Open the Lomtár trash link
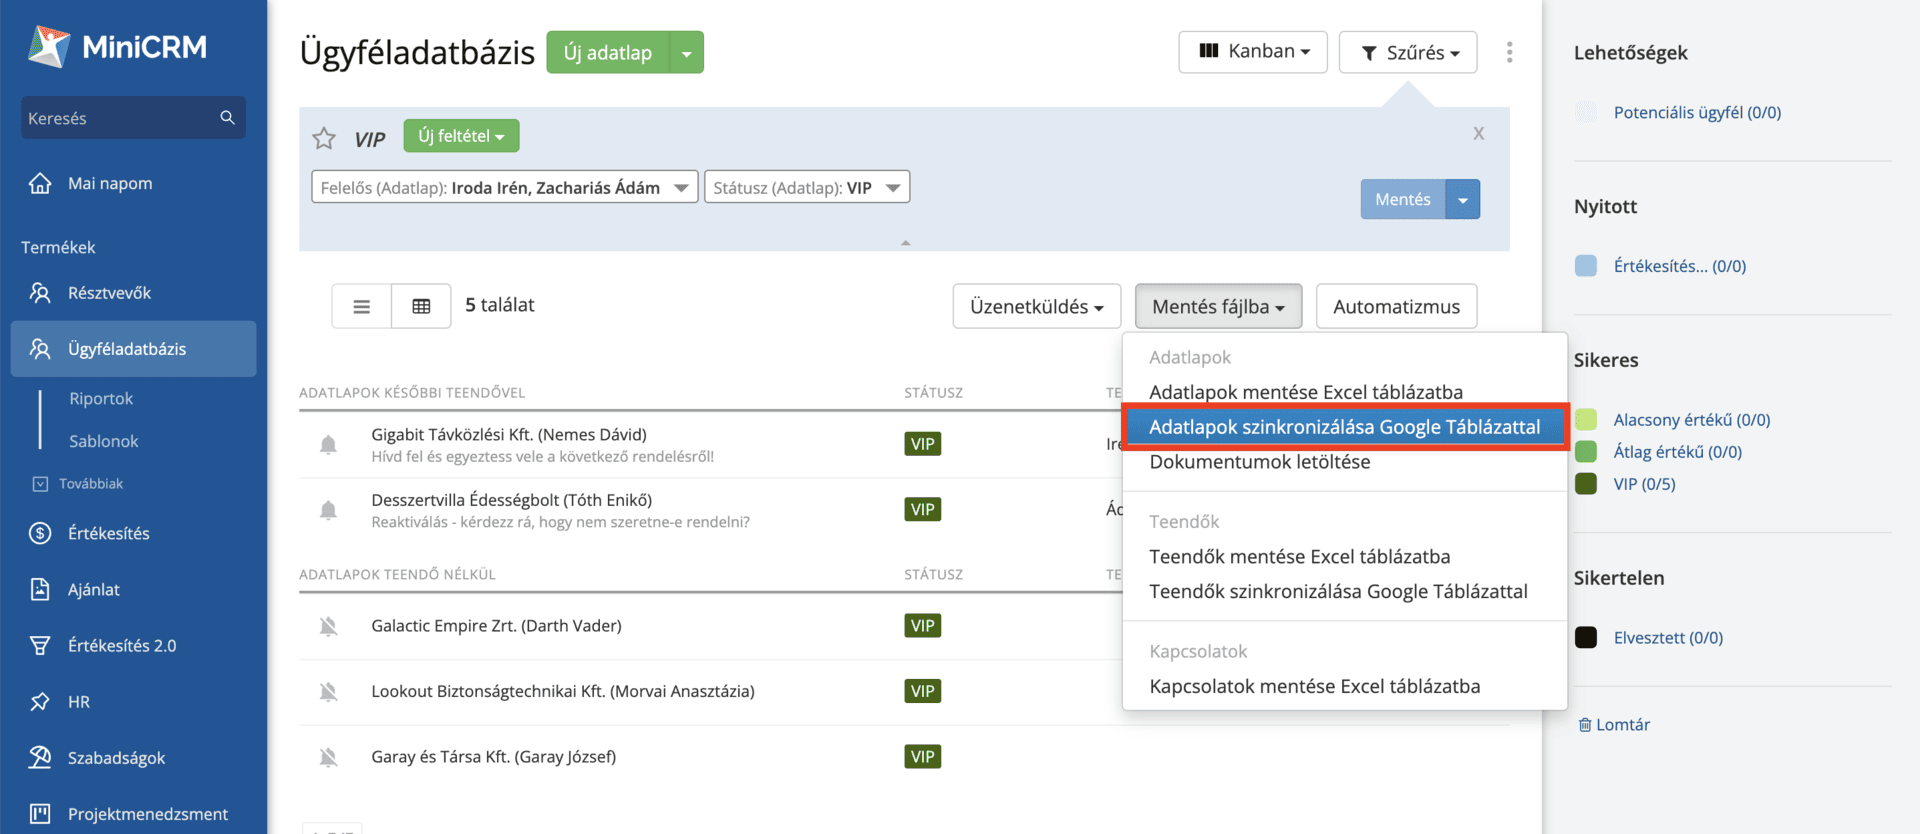 pos(1614,724)
